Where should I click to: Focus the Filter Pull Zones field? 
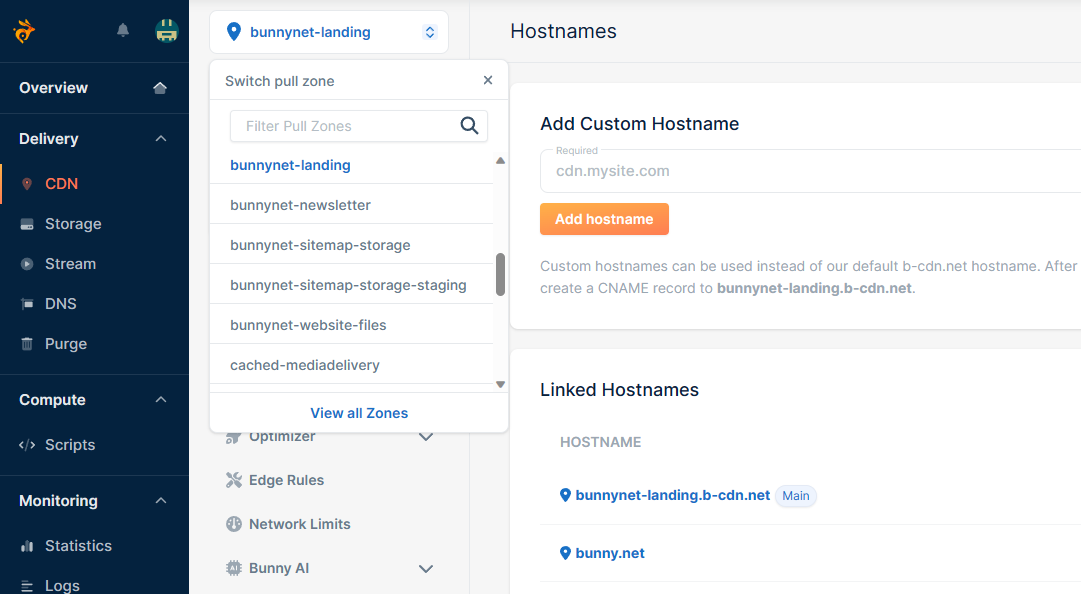pos(358,126)
